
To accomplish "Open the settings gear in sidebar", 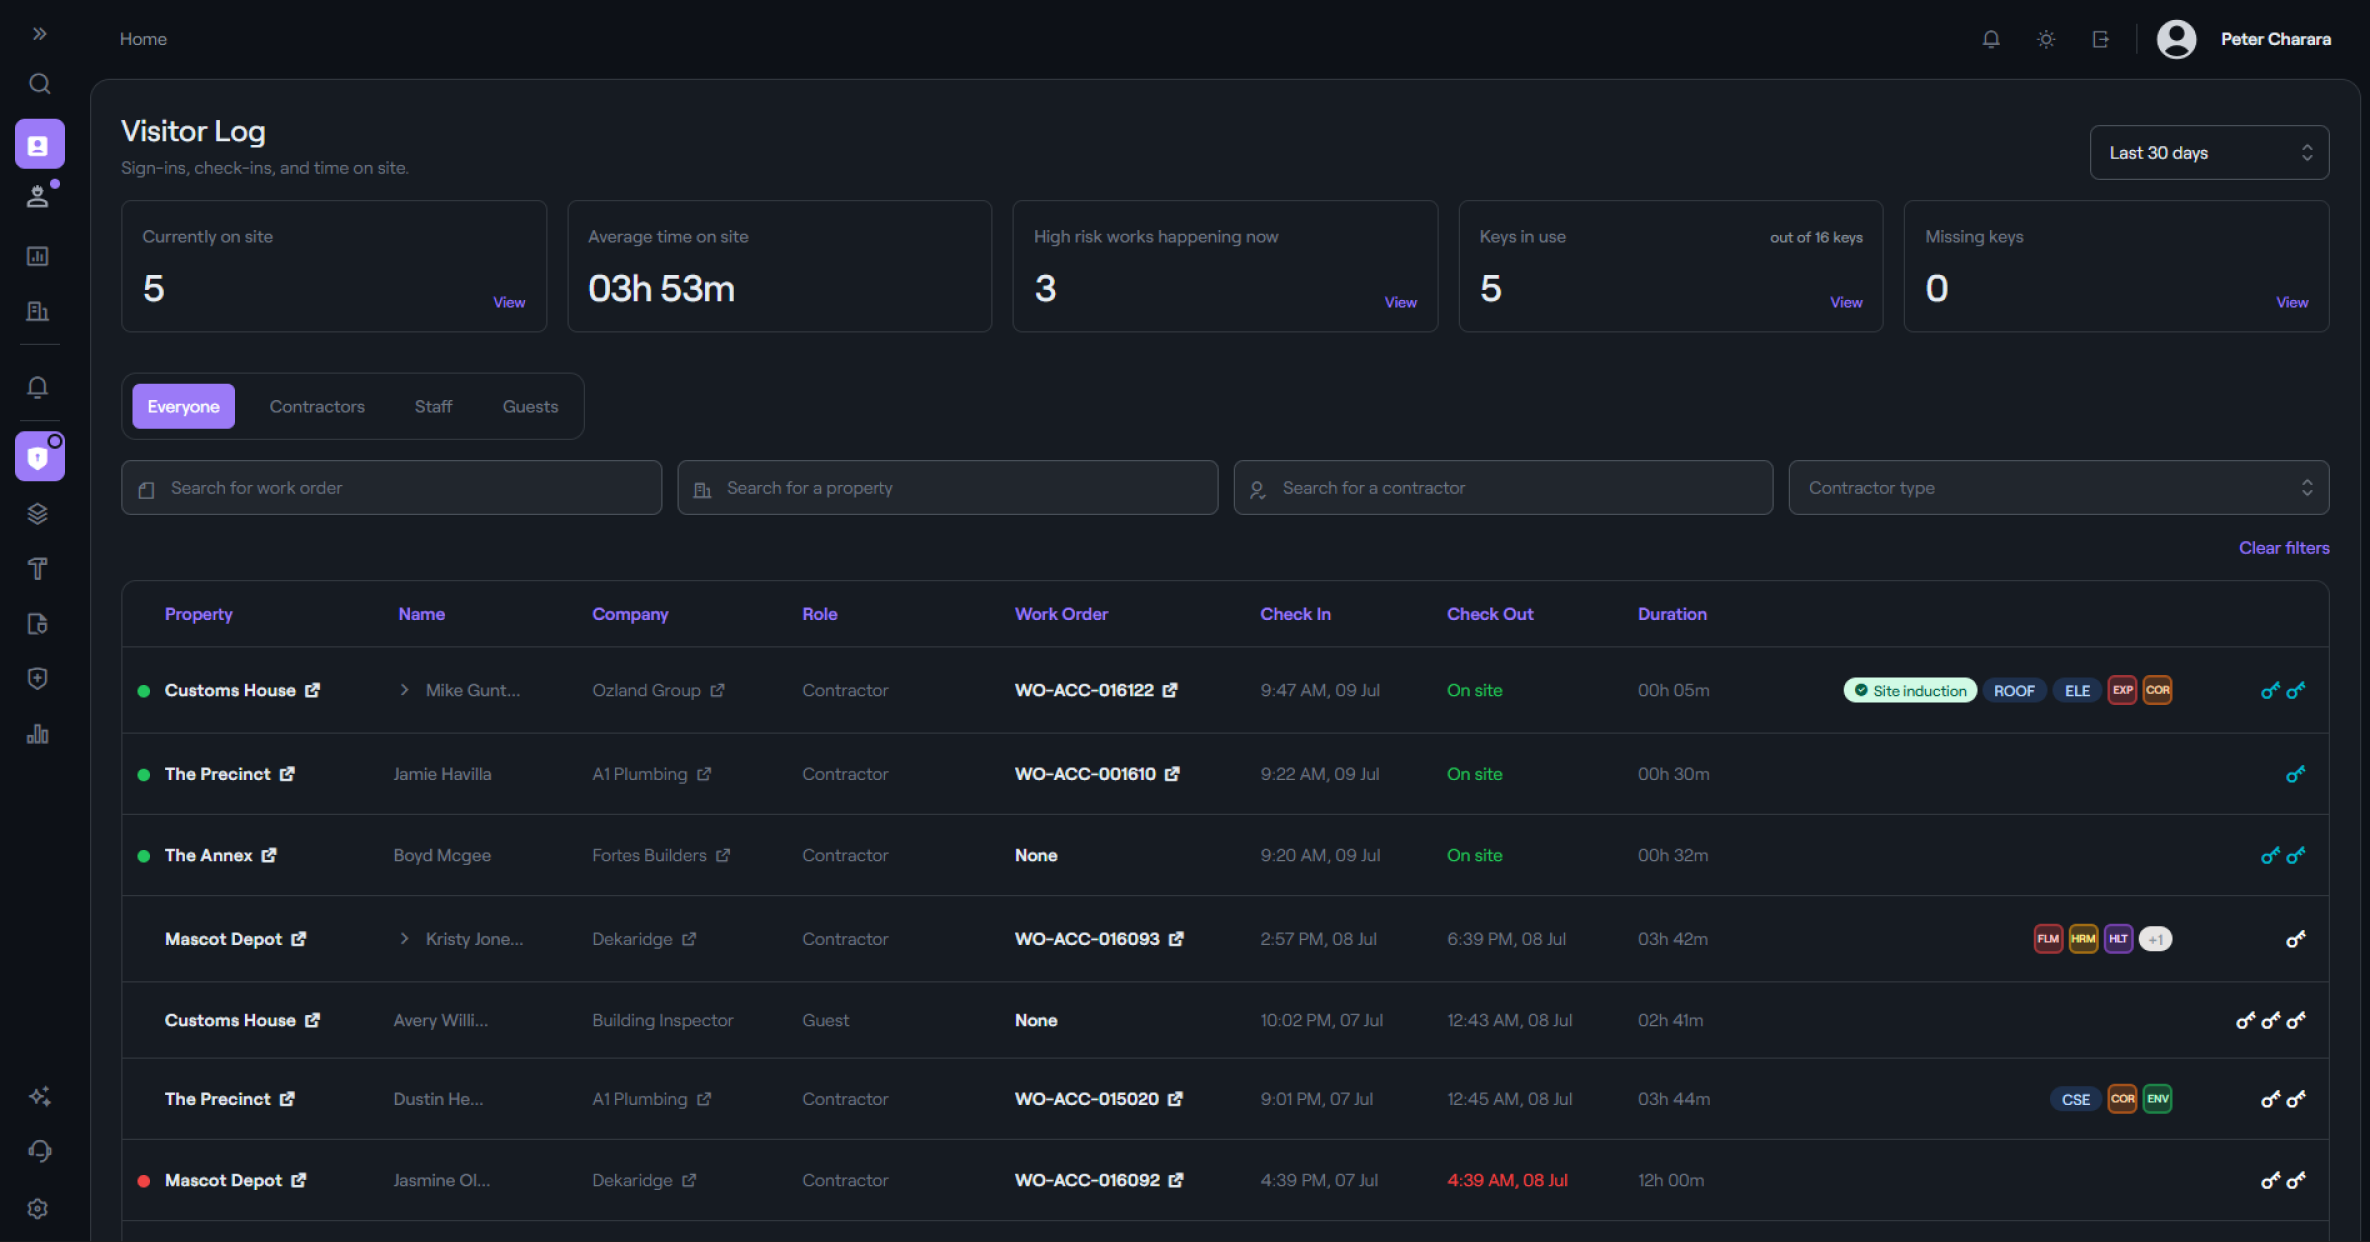I will click(38, 1208).
